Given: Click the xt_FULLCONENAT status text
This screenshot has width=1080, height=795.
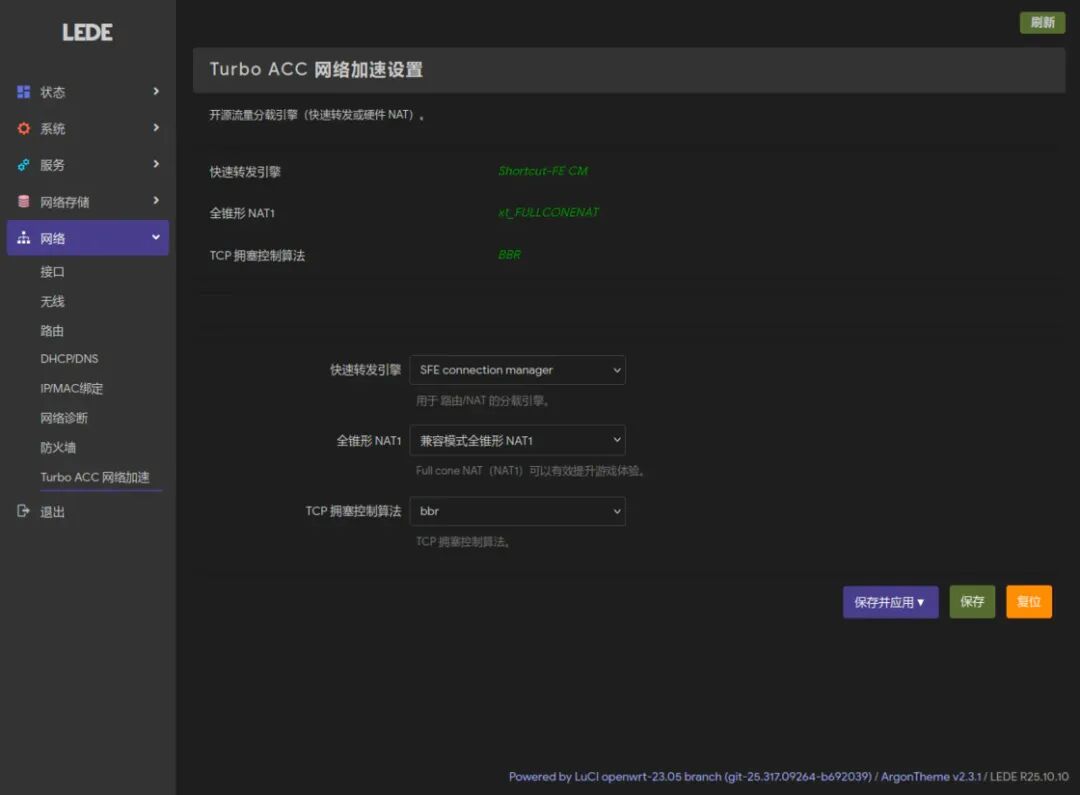Looking at the screenshot, I should (x=548, y=212).
